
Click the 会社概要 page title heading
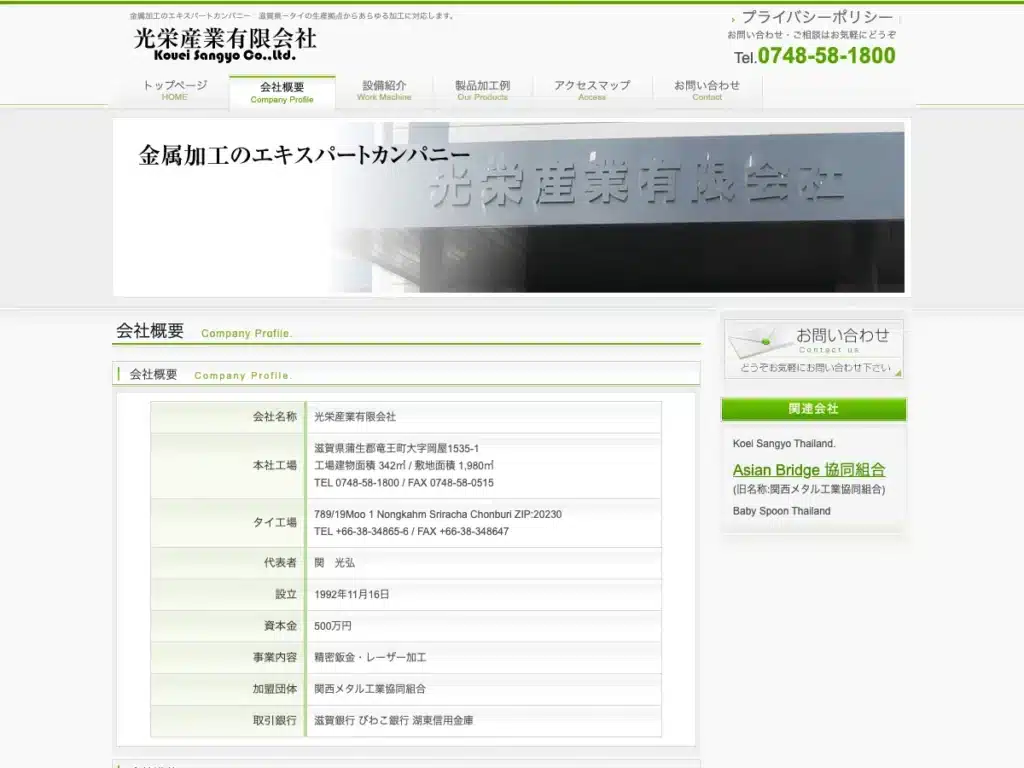point(150,330)
